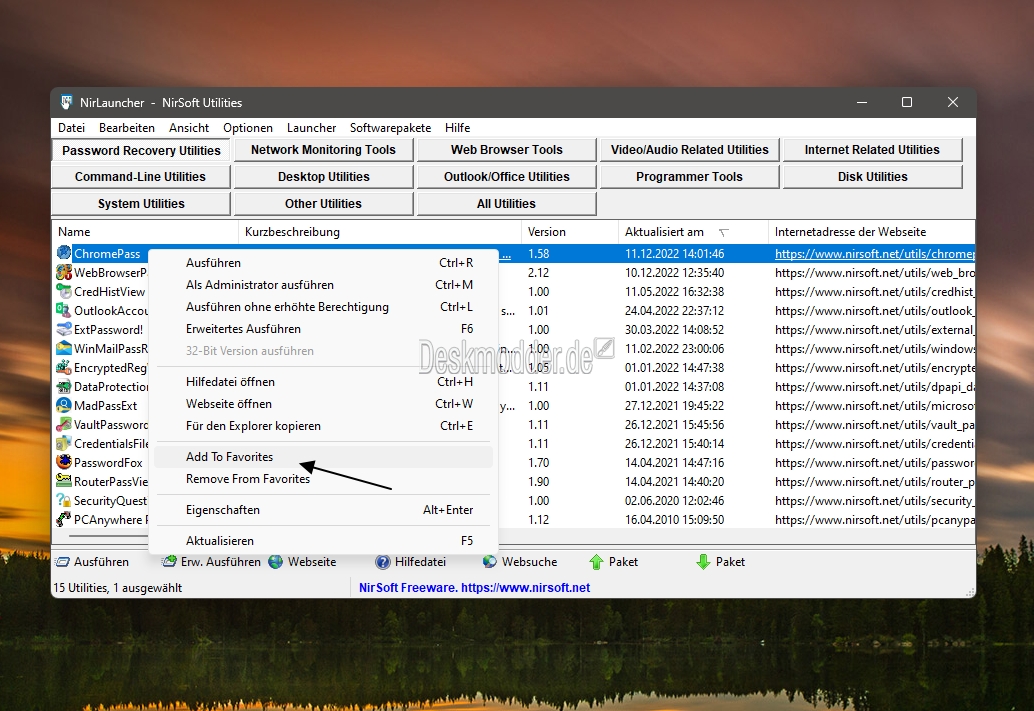Click the ChromePass utility icon

click(64, 253)
